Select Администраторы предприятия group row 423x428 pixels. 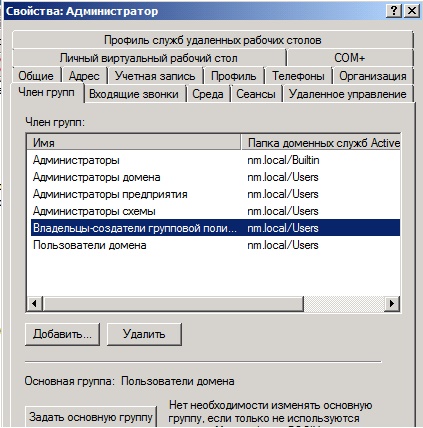coord(215,194)
